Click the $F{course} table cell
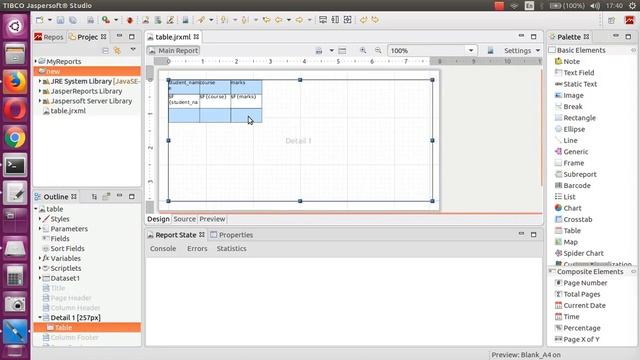The width and height of the screenshot is (640, 360). point(215,101)
